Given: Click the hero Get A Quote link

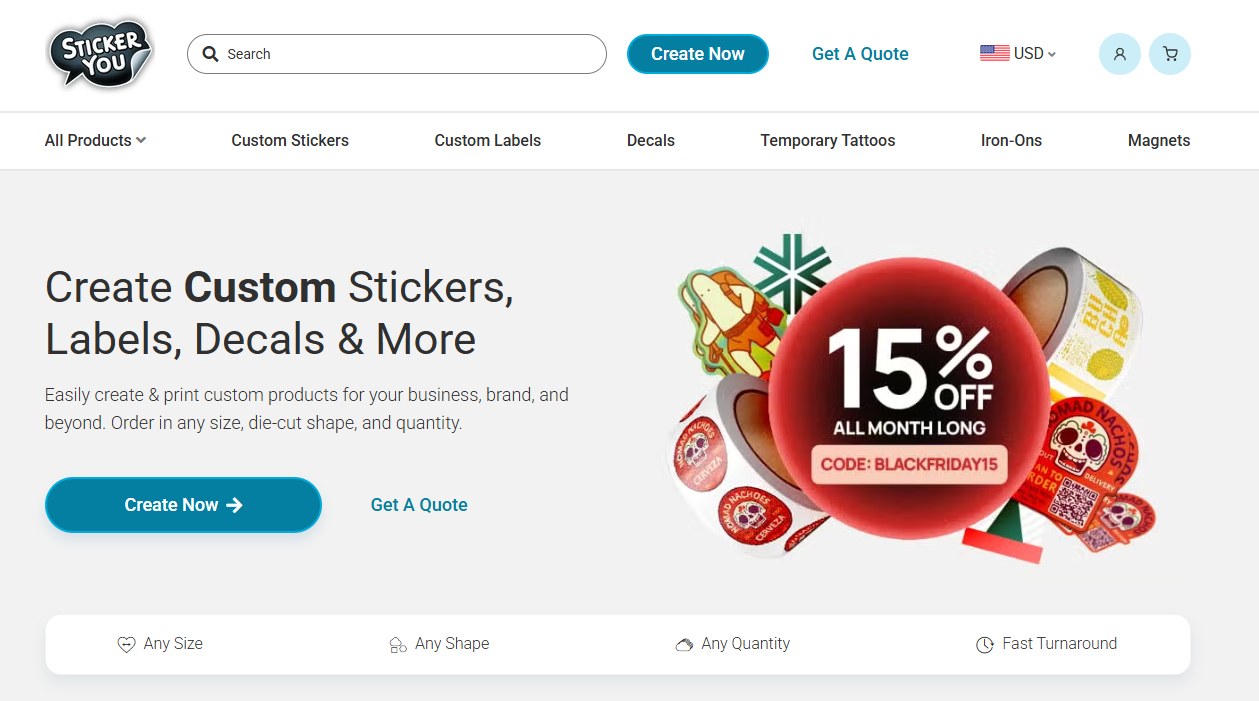Looking at the screenshot, I should [419, 505].
